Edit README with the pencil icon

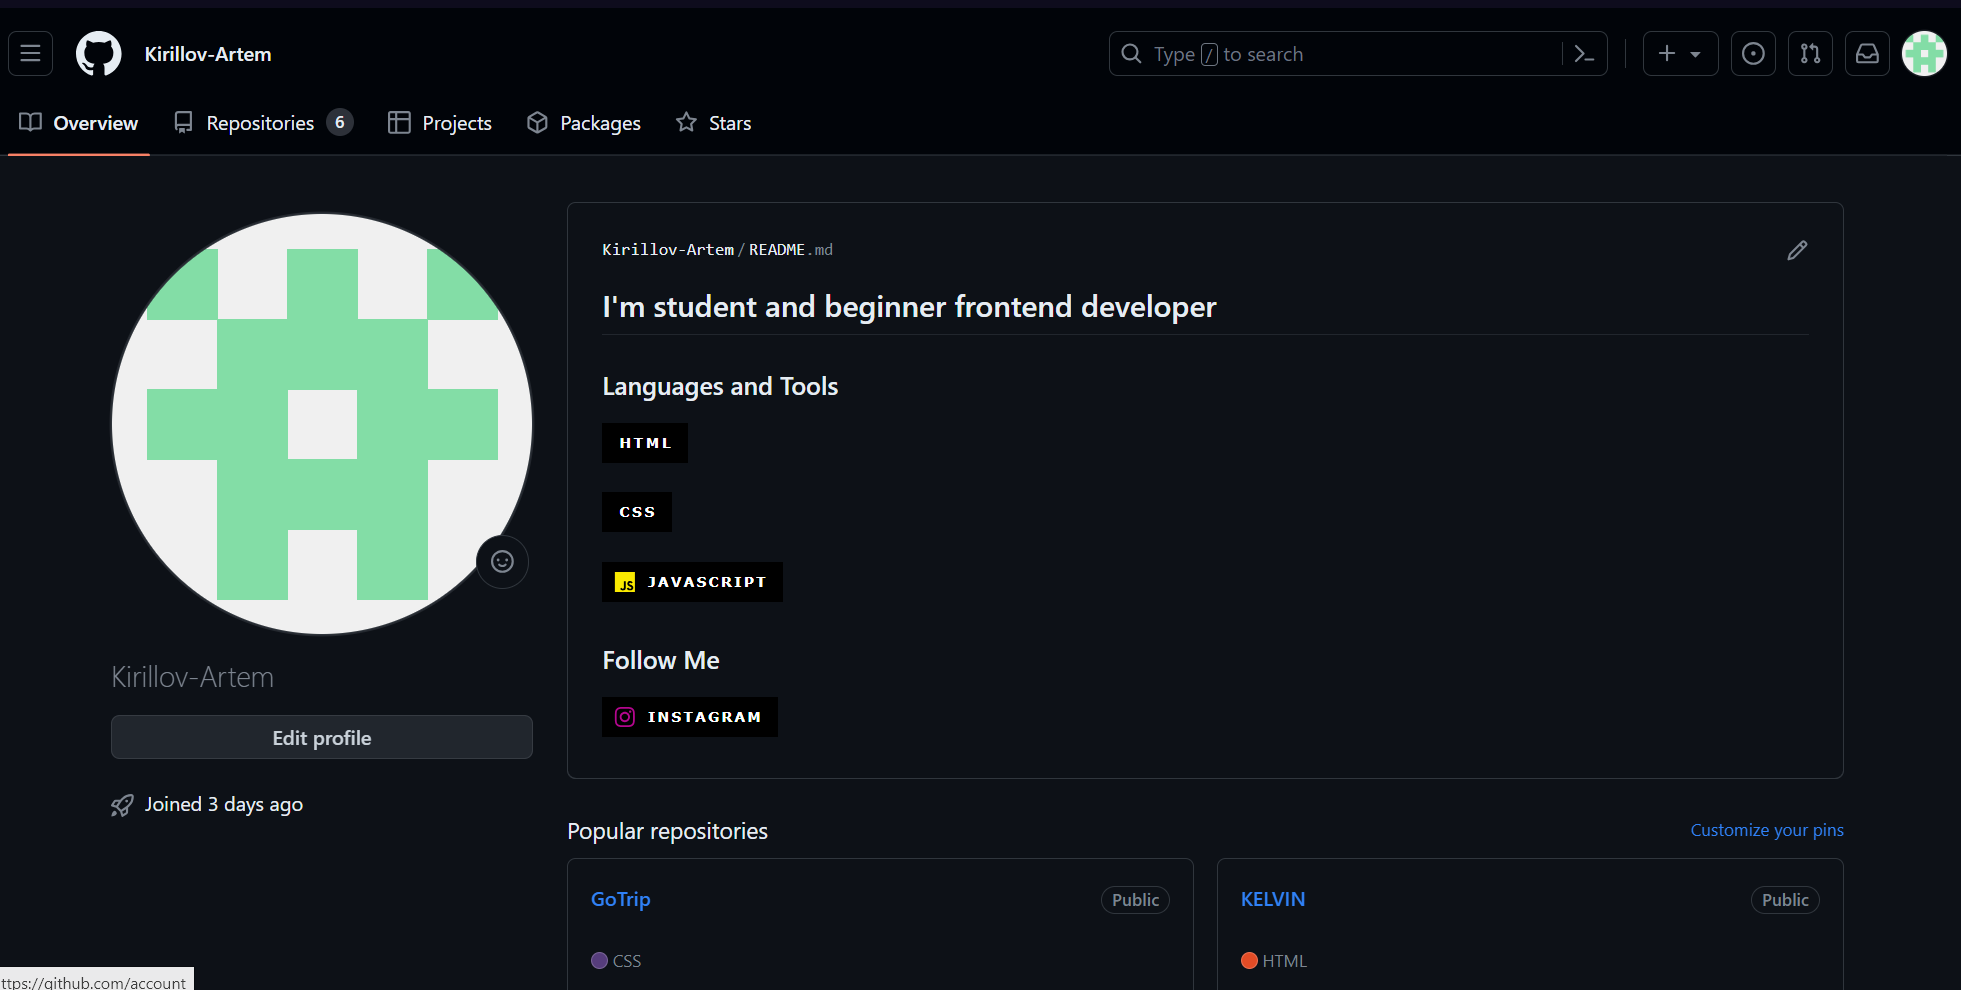click(x=1797, y=250)
